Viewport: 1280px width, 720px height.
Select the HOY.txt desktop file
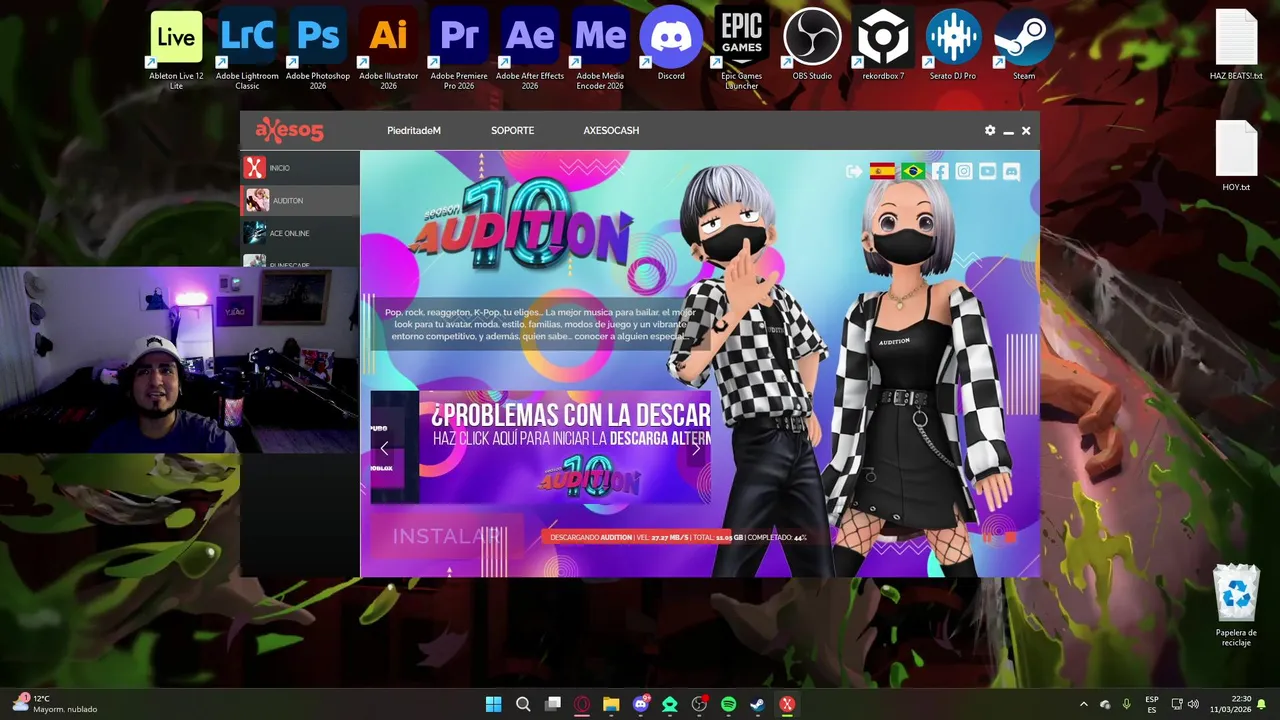[x=1236, y=155]
